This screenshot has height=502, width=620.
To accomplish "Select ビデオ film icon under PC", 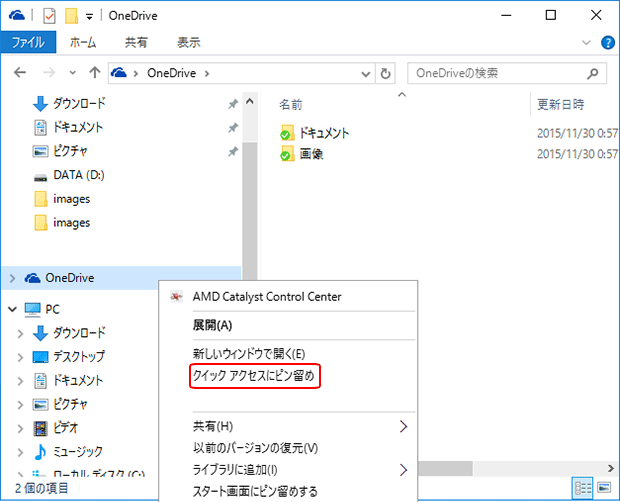I will pos(40,428).
